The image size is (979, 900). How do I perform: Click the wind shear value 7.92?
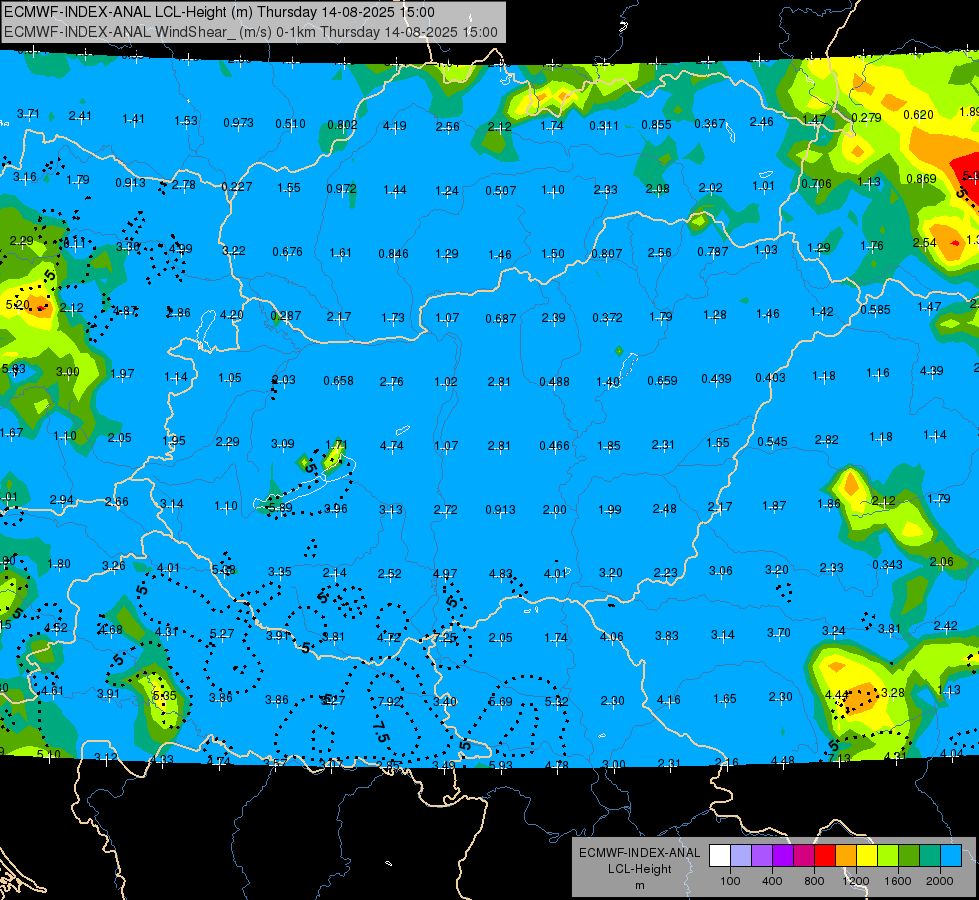tap(389, 701)
